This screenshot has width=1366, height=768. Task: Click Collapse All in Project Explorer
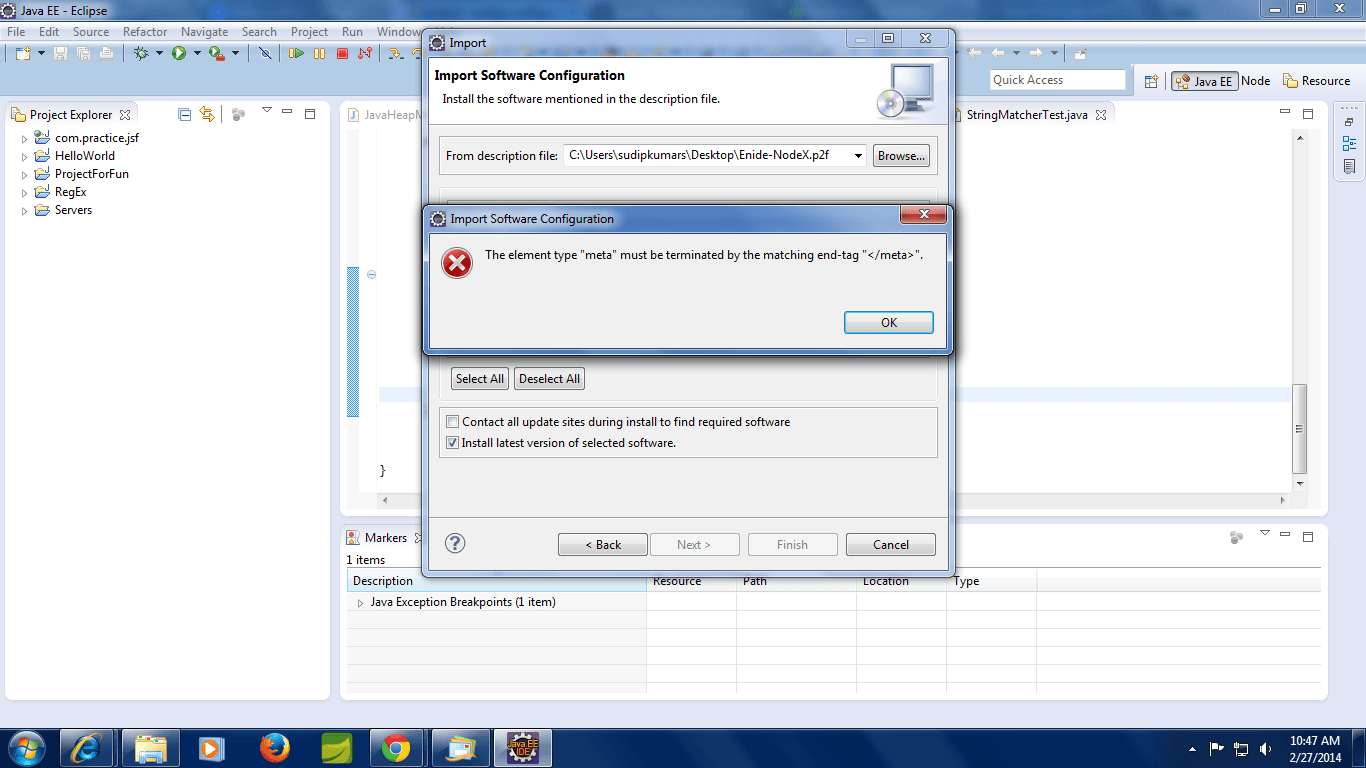(184, 115)
